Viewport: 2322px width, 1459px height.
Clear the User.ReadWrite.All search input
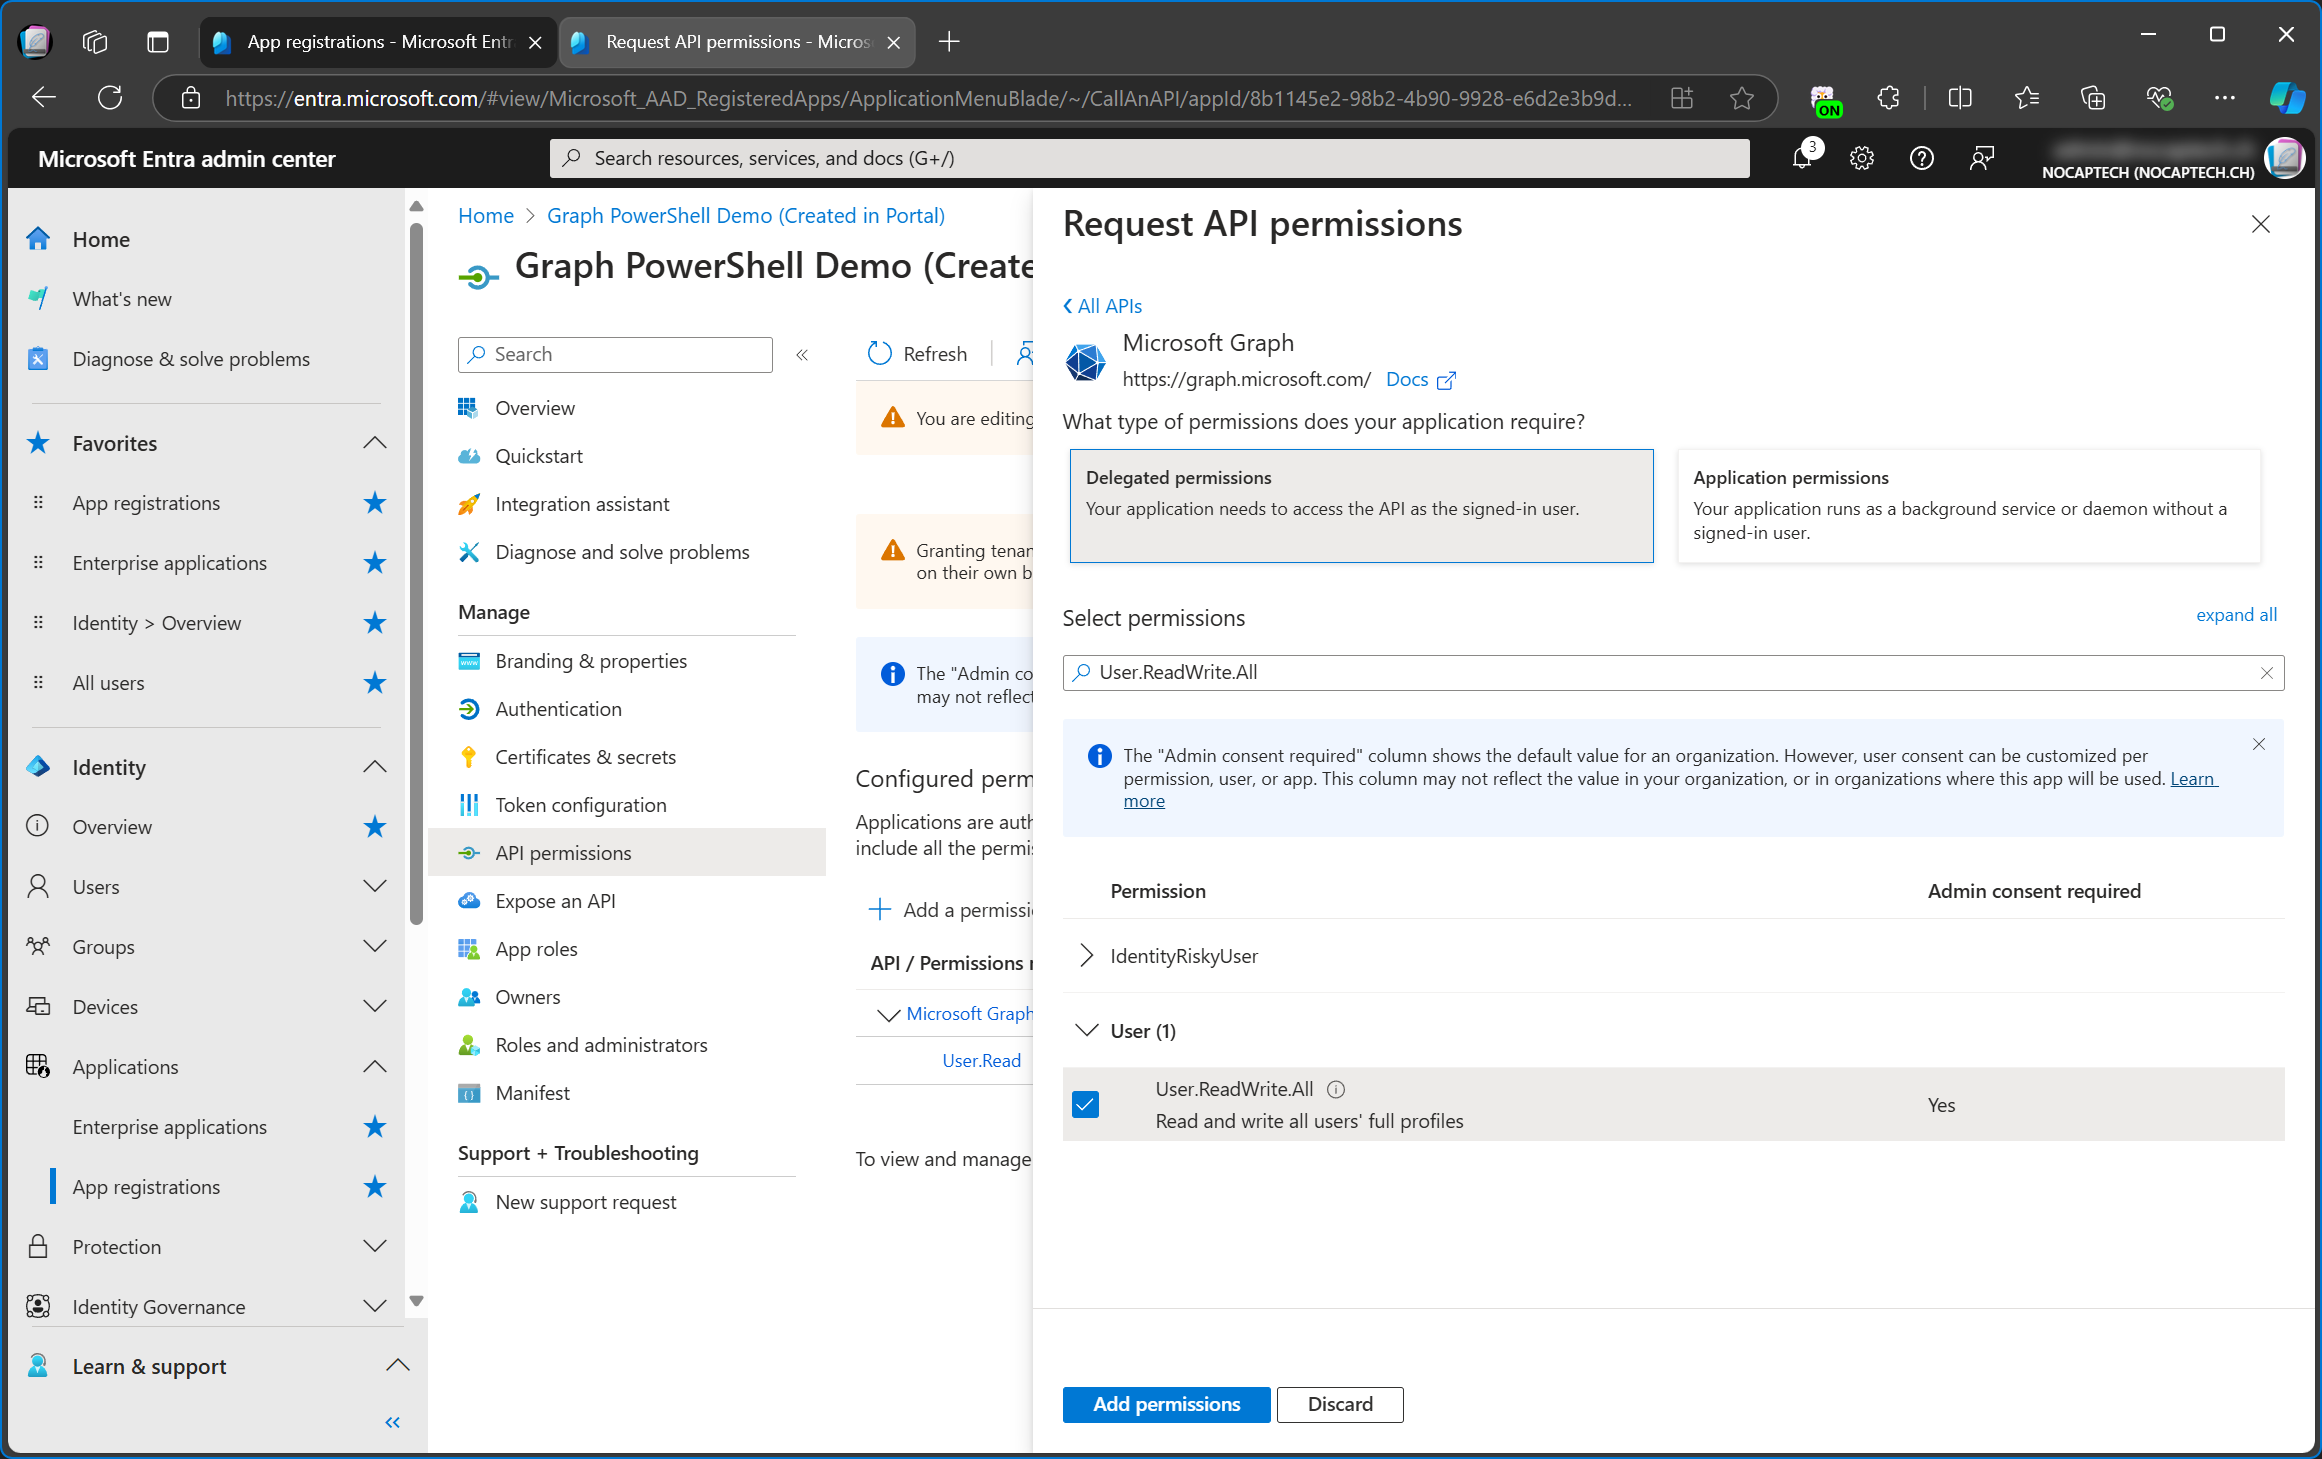2267,672
